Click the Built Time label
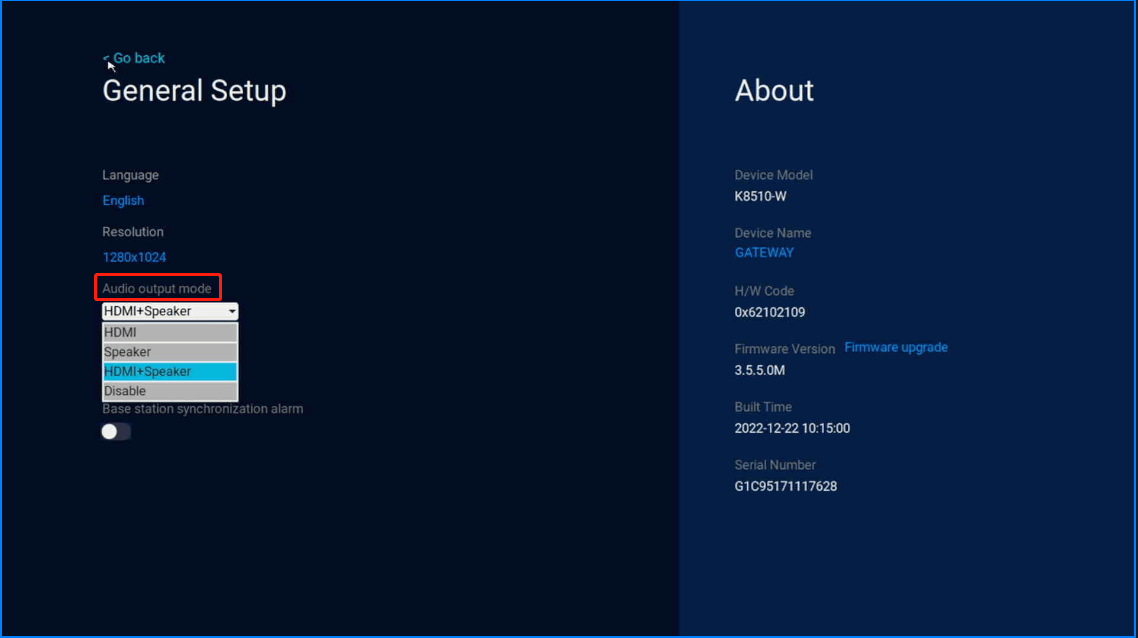This screenshot has height=638, width=1138. click(x=763, y=407)
